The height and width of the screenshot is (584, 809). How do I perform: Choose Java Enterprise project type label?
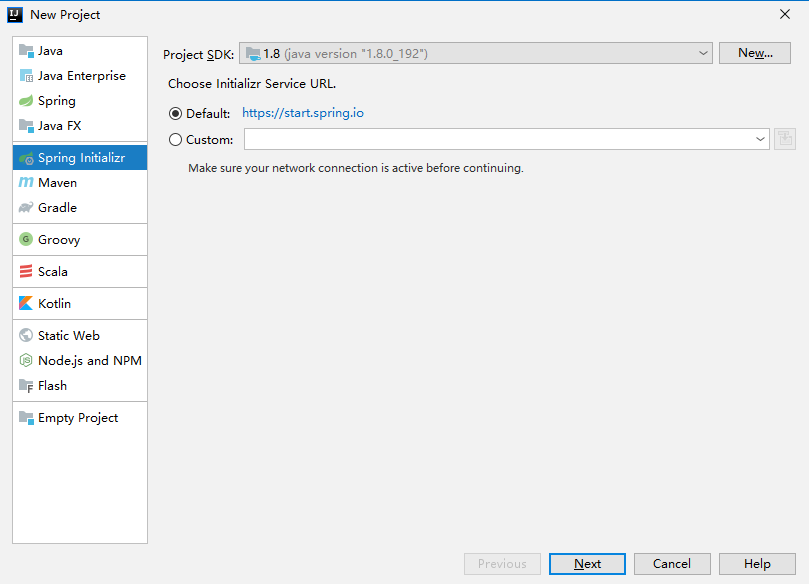82,76
